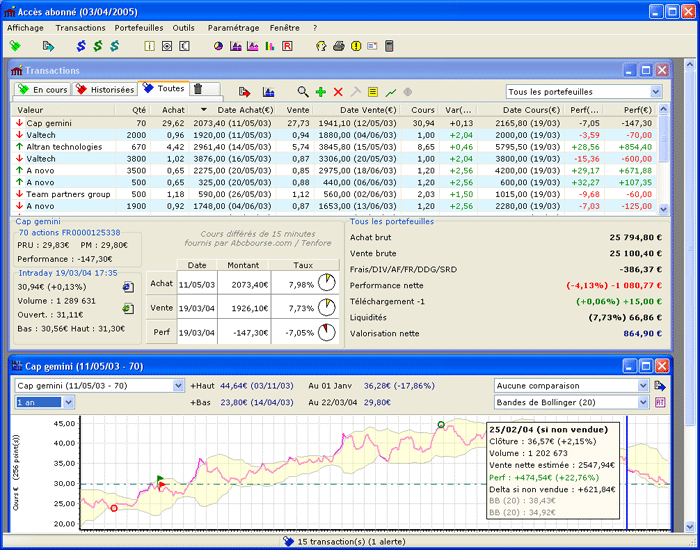Click the pie chart icon
Screen dimensions: 700x550
(x=218, y=46)
